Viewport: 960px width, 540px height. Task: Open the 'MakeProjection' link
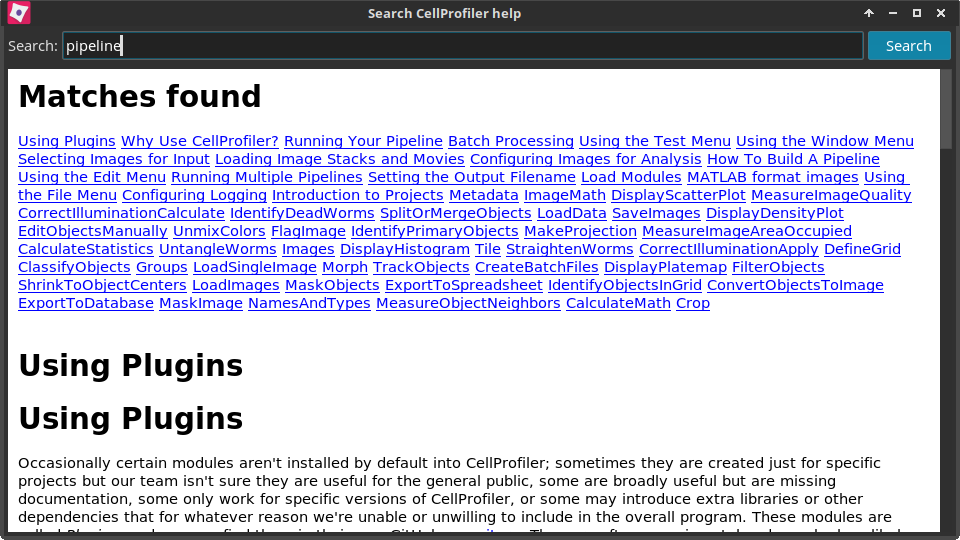(580, 231)
